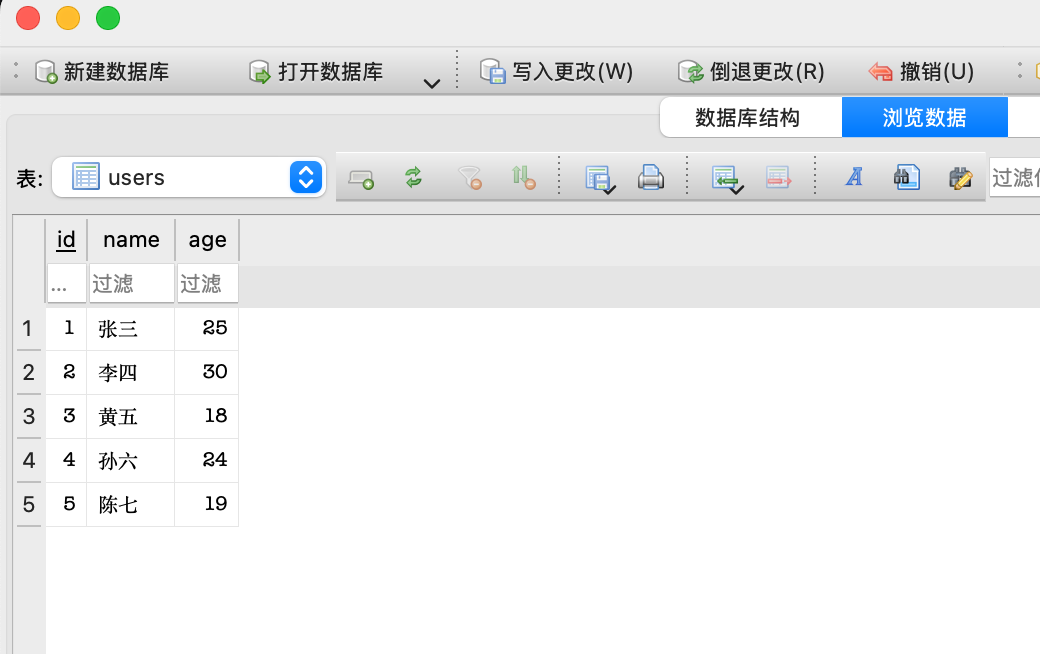The image size is (1040, 654).
Task: Refresh the browsed table data
Action: click(413, 176)
